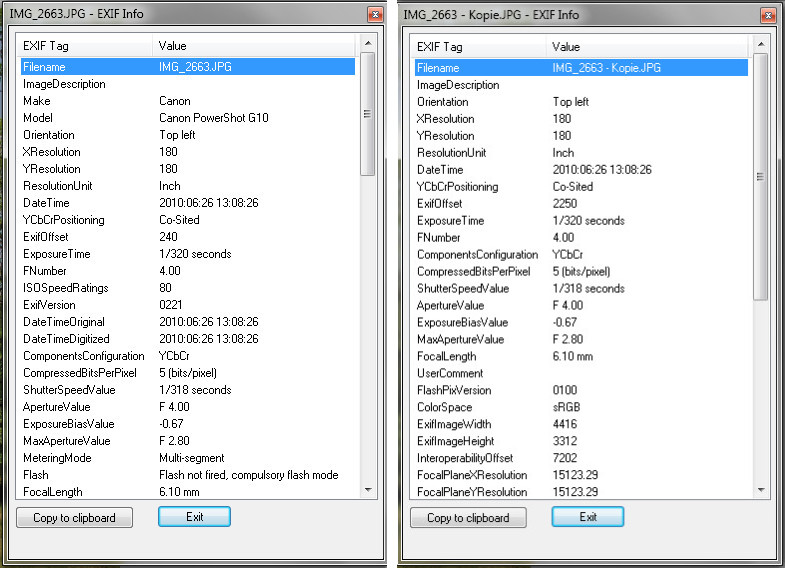Select ImageDescription row in Kopie.JPG window
The height and width of the screenshot is (568, 785).
(x=581, y=85)
